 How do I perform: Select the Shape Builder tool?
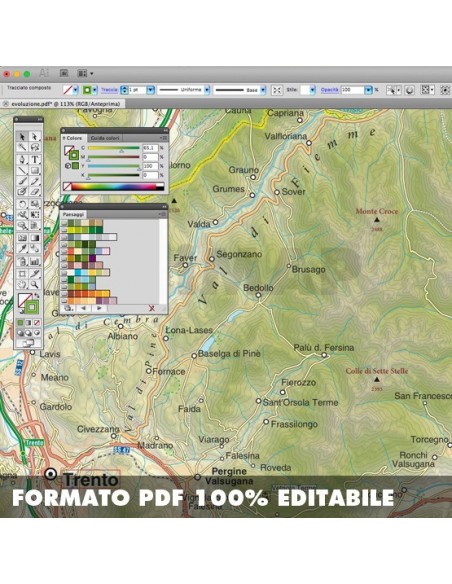pos(22,225)
